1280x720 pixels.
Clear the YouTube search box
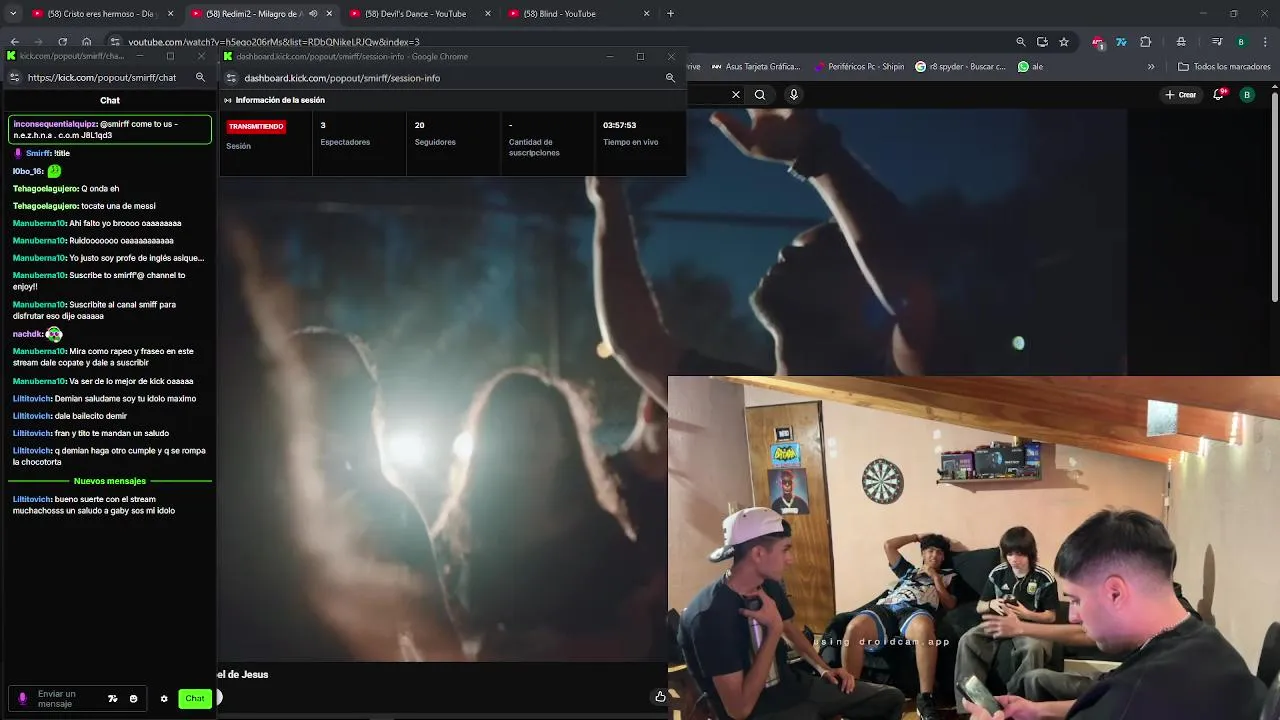click(x=736, y=95)
